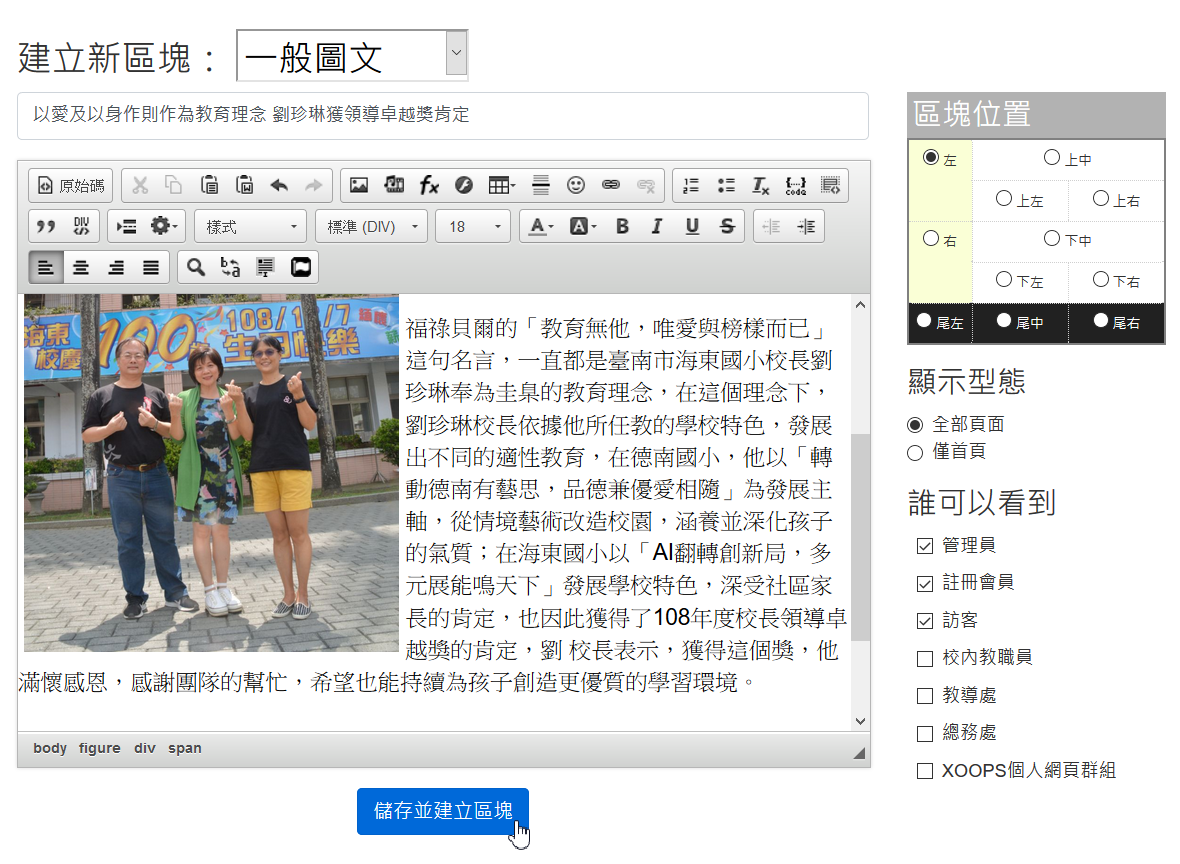The height and width of the screenshot is (864, 1180).
Task: Click the insert link icon
Action: (x=610, y=185)
